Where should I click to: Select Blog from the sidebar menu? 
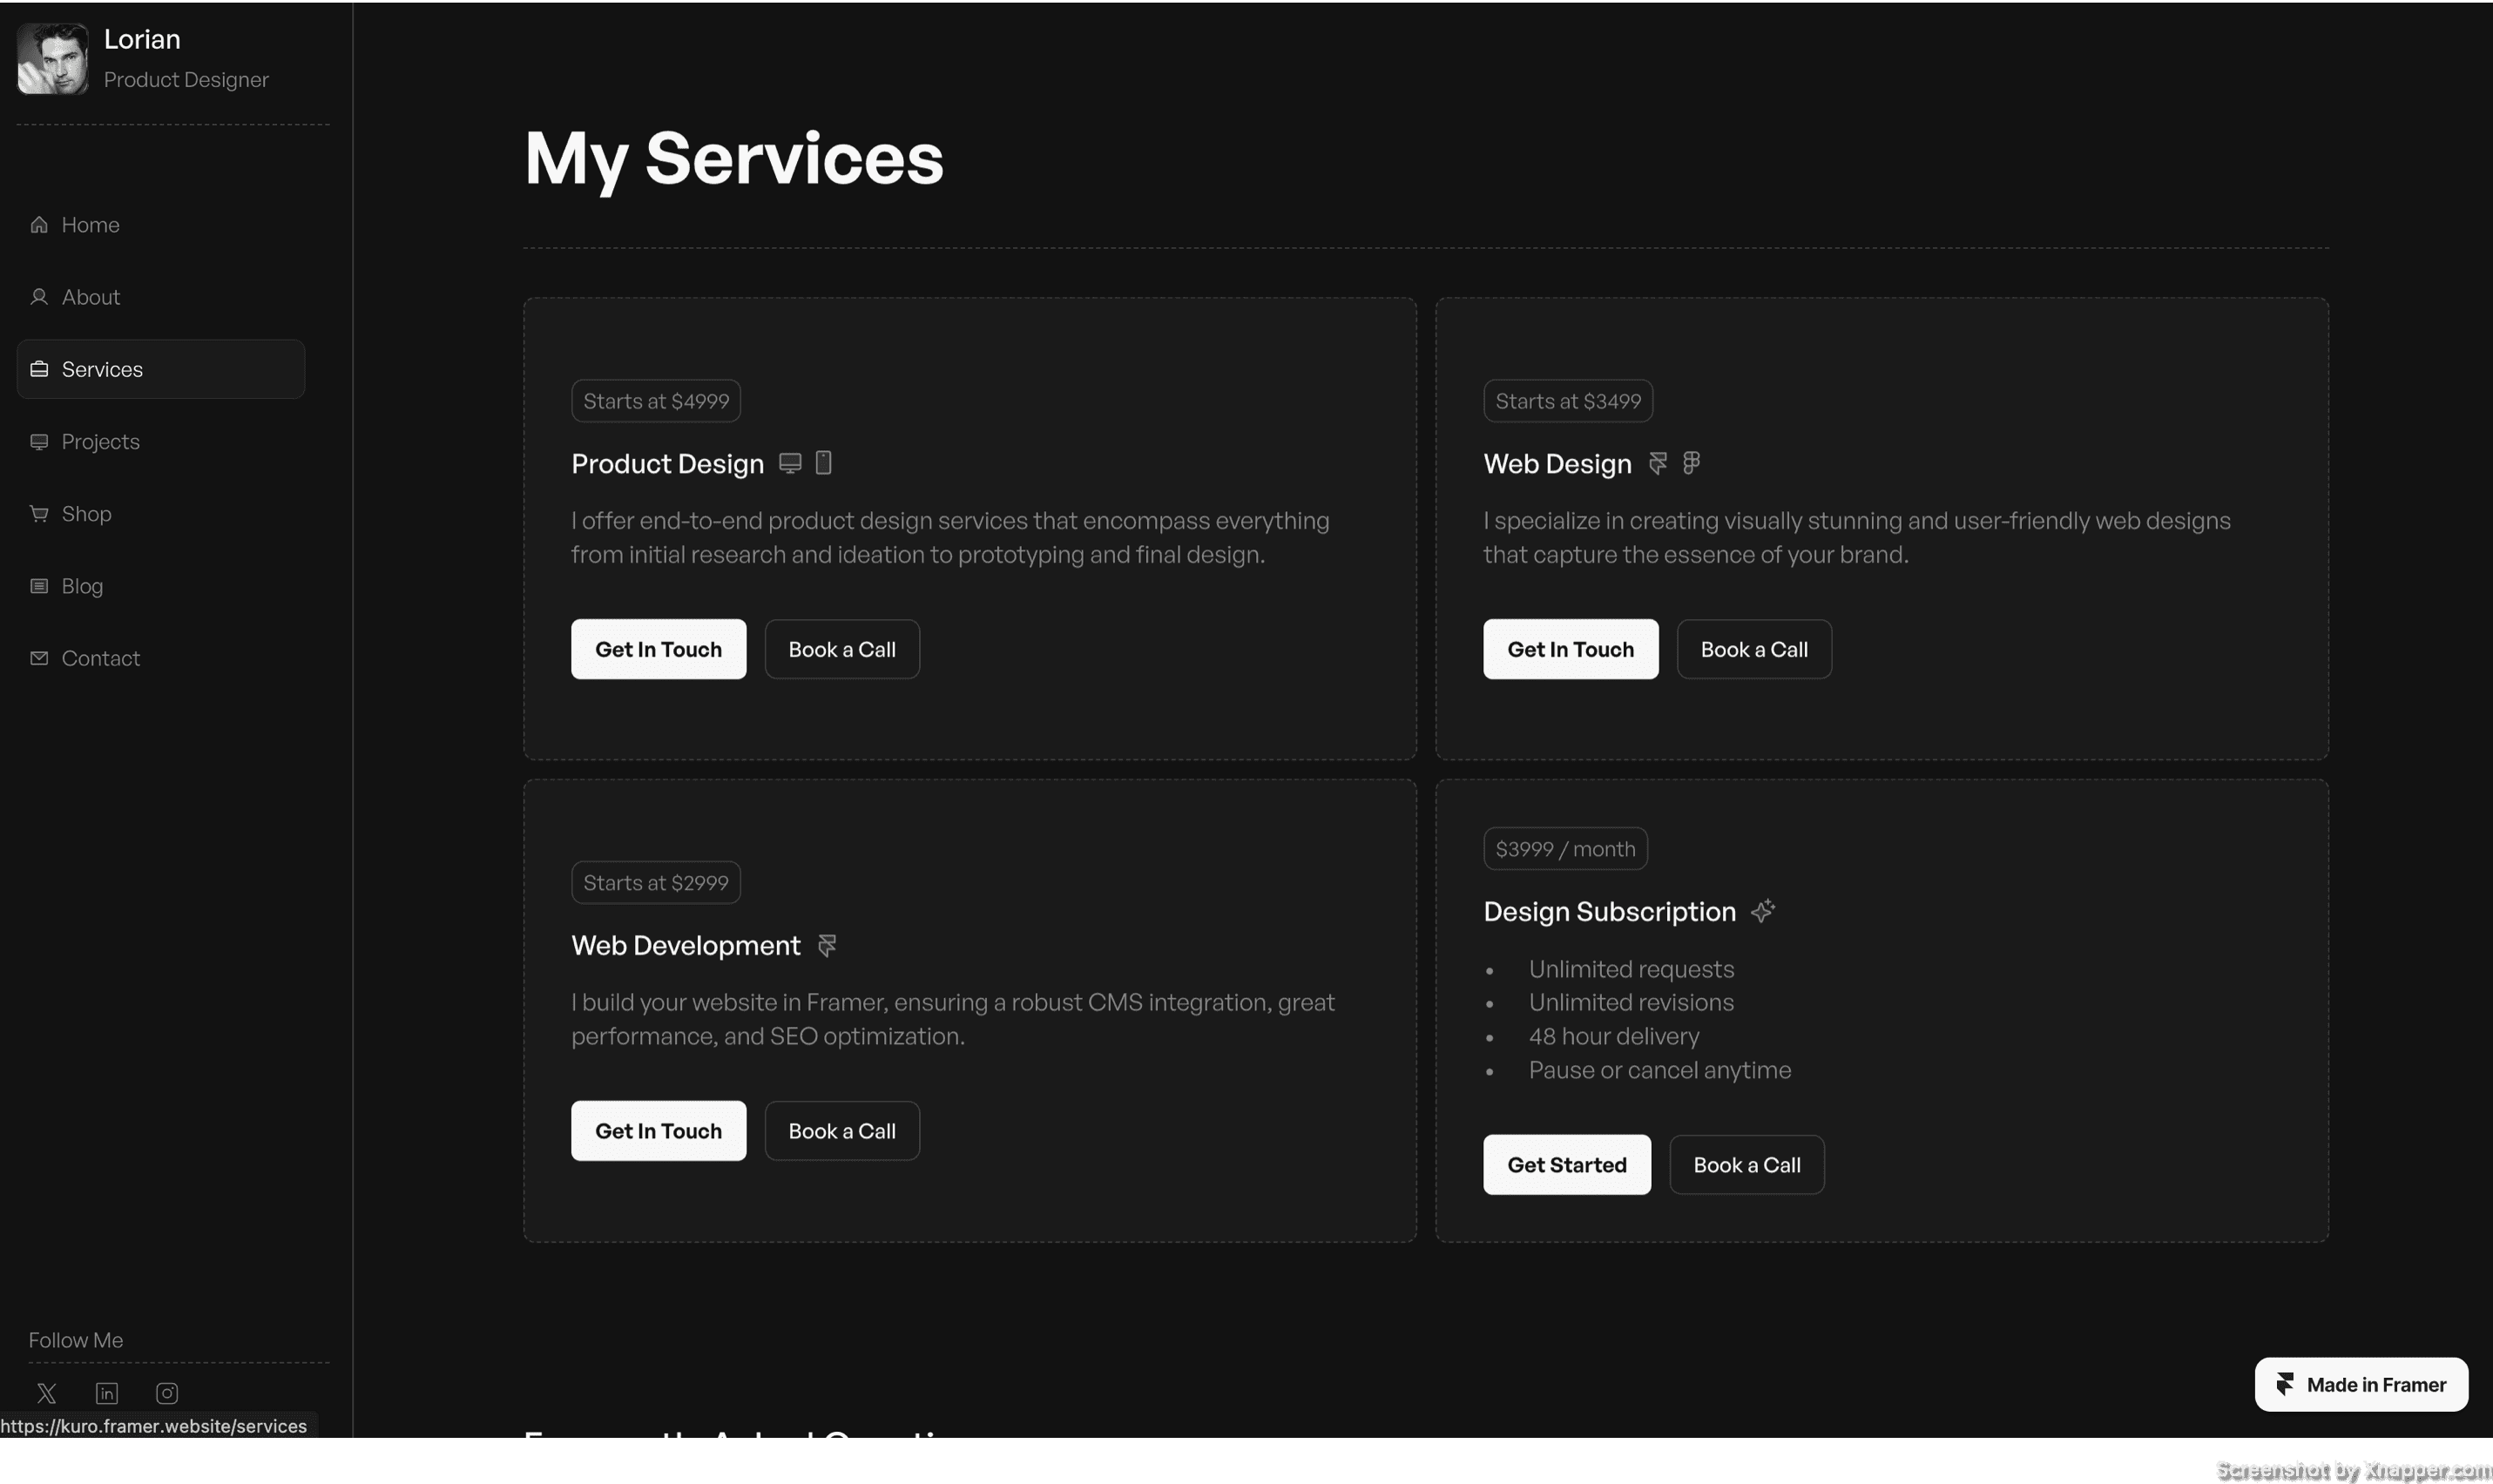pyautogui.click(x=82, y=586)
